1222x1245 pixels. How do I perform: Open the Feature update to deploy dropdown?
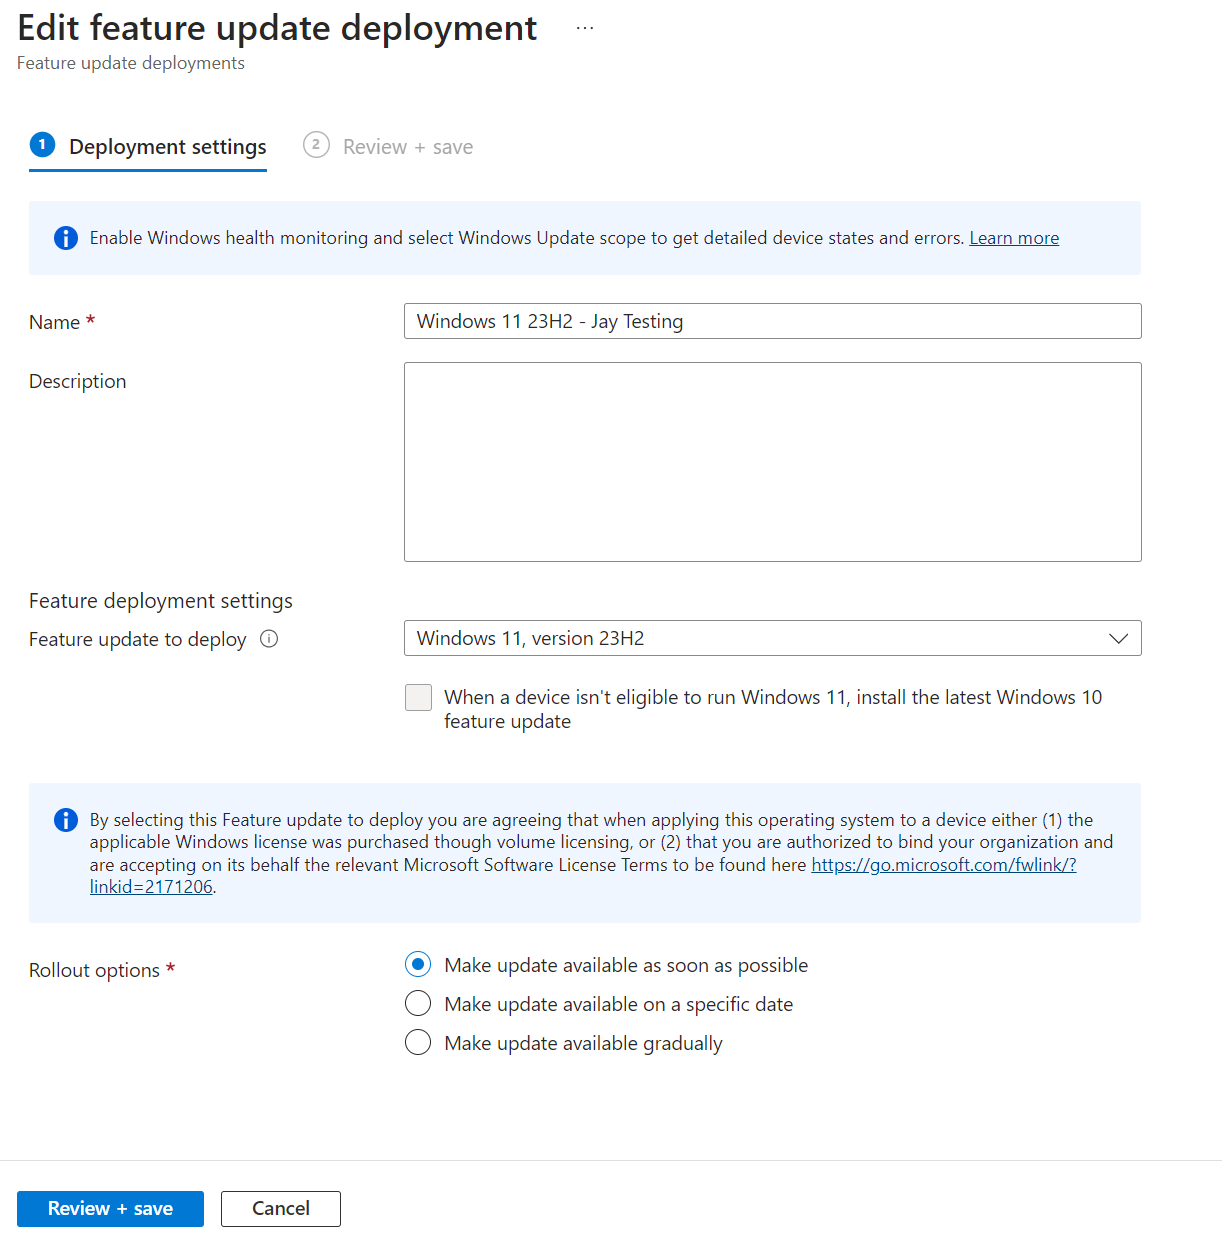[772, 638]
